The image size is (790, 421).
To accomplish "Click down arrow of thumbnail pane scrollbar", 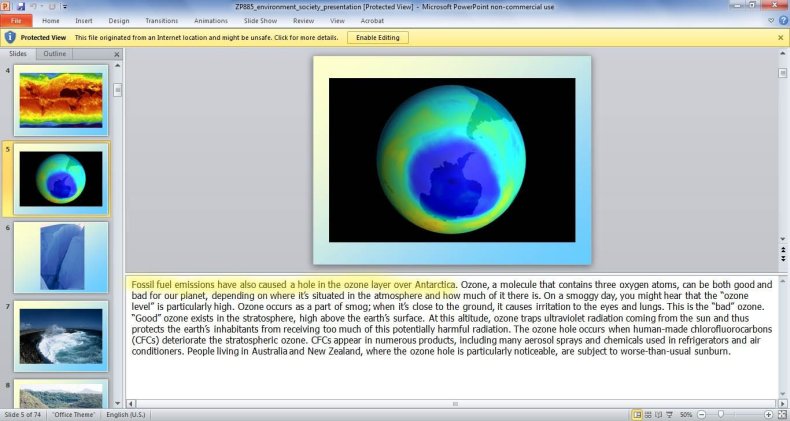I will click(118, 403).
